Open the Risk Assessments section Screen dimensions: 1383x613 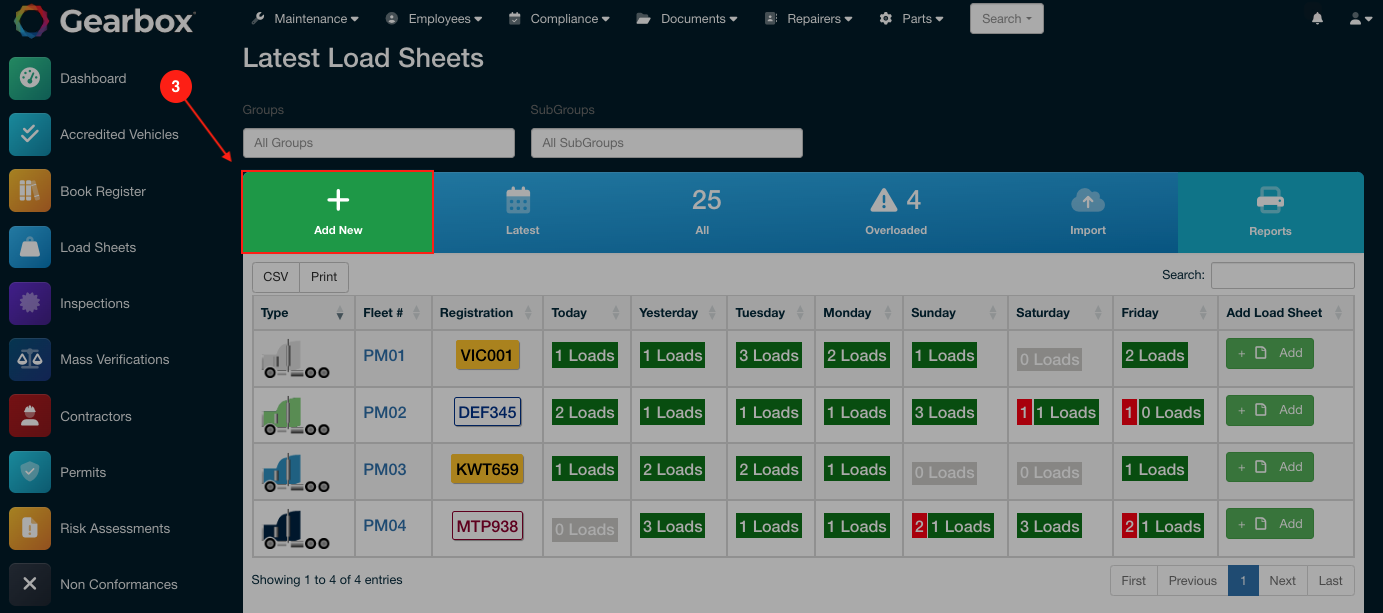(113, 528)
